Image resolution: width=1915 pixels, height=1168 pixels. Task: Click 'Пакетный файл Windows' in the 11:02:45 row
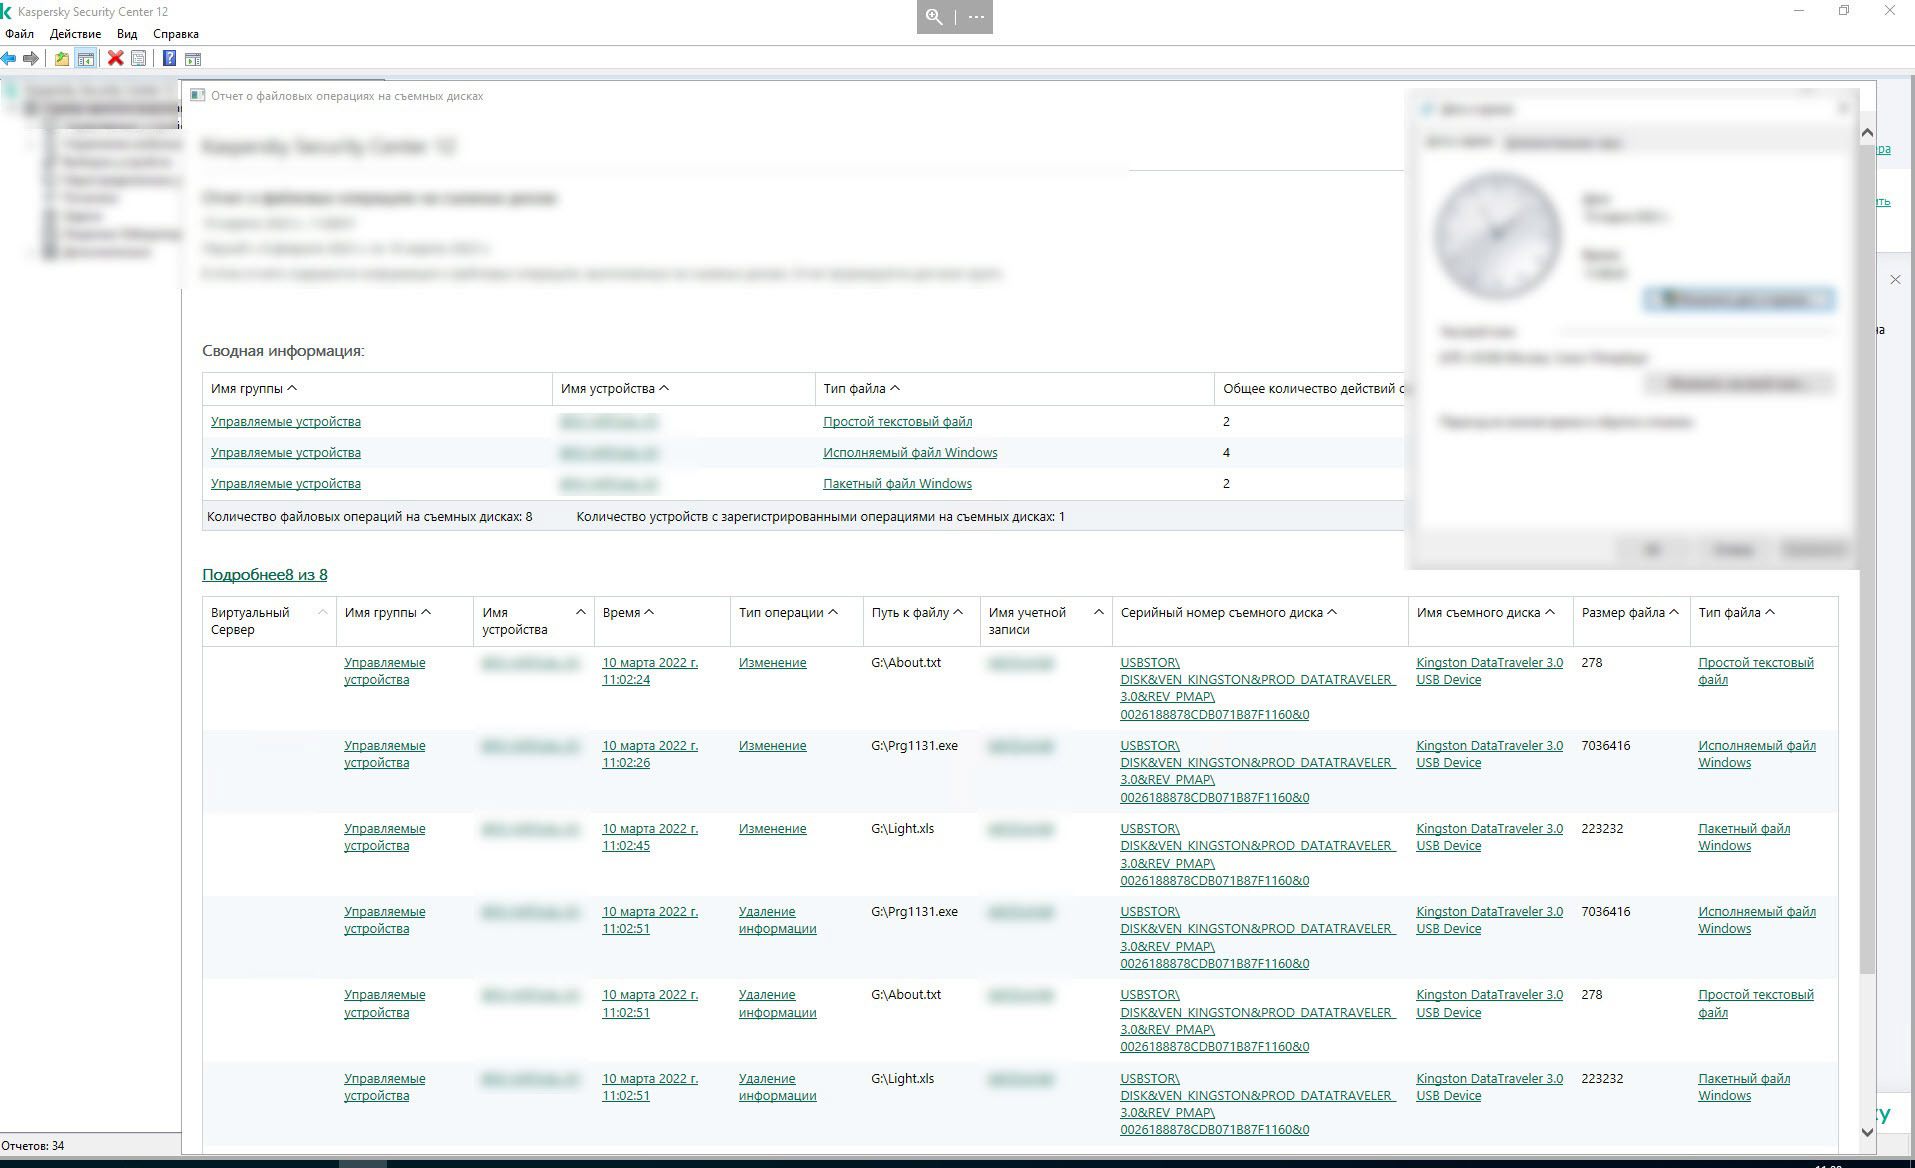pyautogui.click(x=1744, y=837)
